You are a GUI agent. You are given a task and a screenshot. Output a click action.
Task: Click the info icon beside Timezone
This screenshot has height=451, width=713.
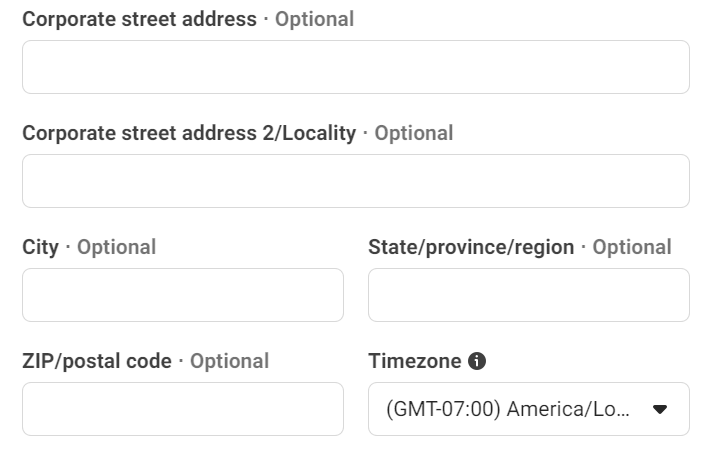(477, 361)
